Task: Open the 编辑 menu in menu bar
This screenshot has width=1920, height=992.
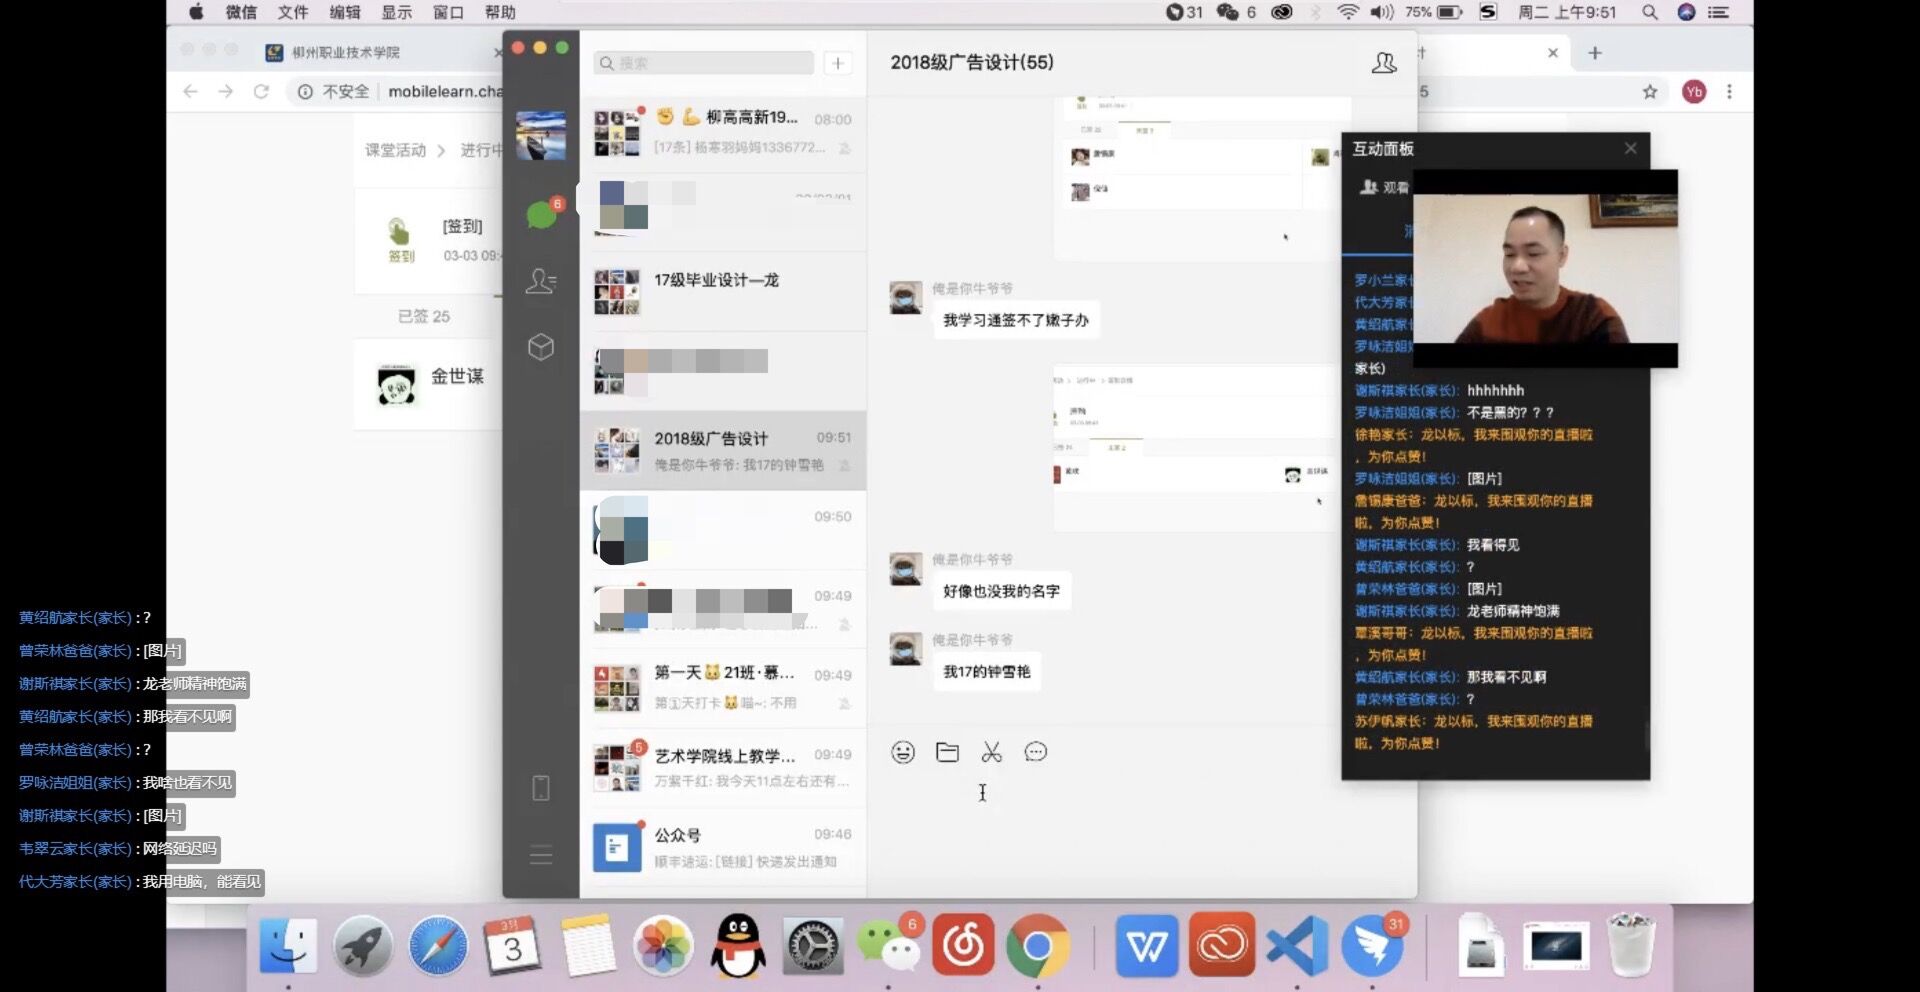Action: pyautogui.click(x=344, y=12)
